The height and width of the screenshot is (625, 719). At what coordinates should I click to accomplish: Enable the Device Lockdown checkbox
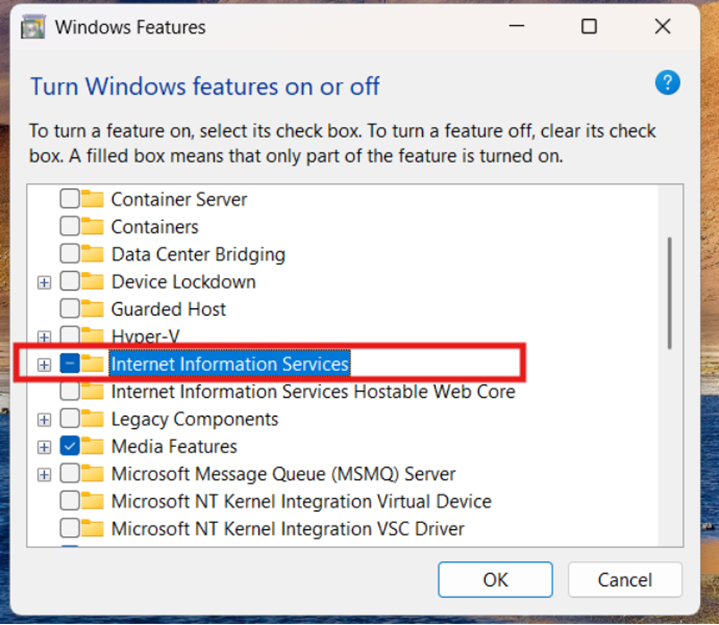coord(70,282)
